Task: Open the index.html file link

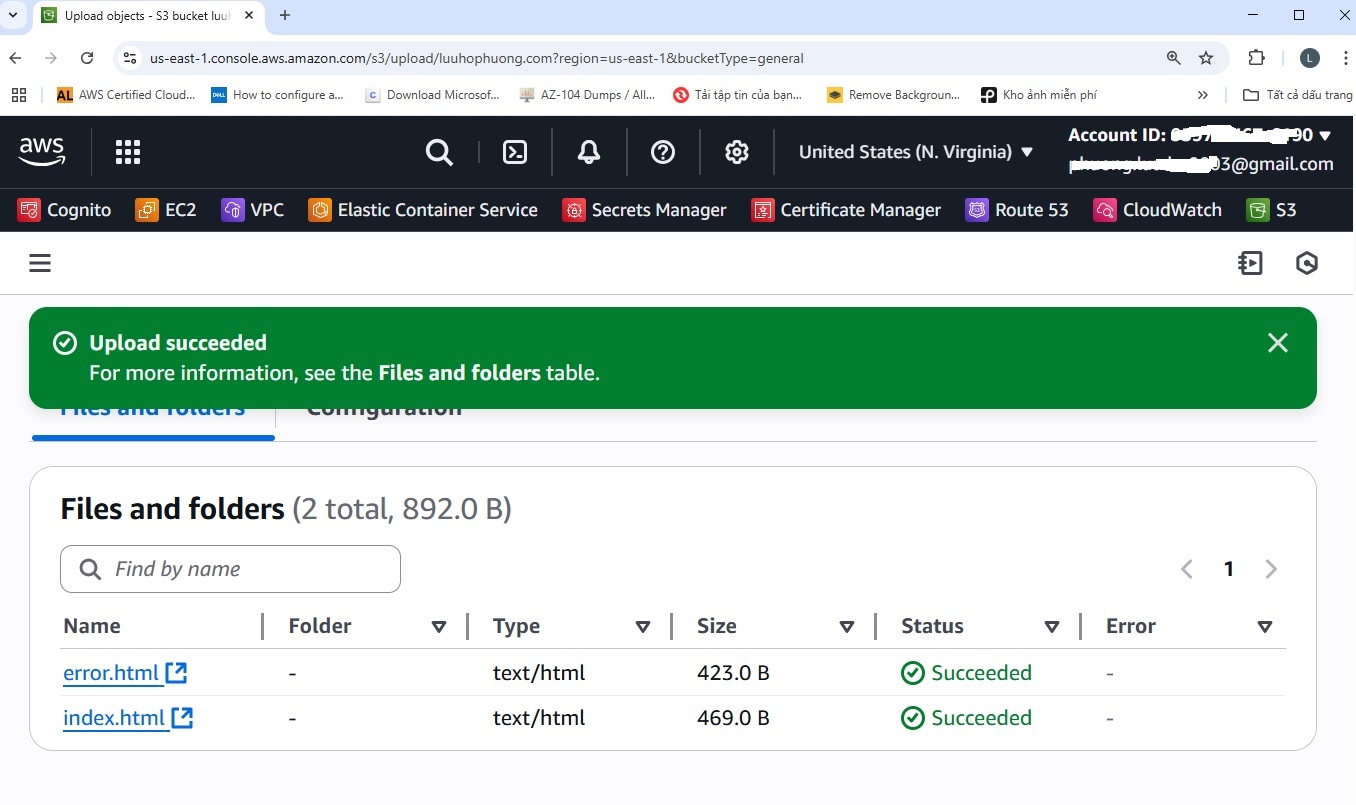Action: point(114,718)
